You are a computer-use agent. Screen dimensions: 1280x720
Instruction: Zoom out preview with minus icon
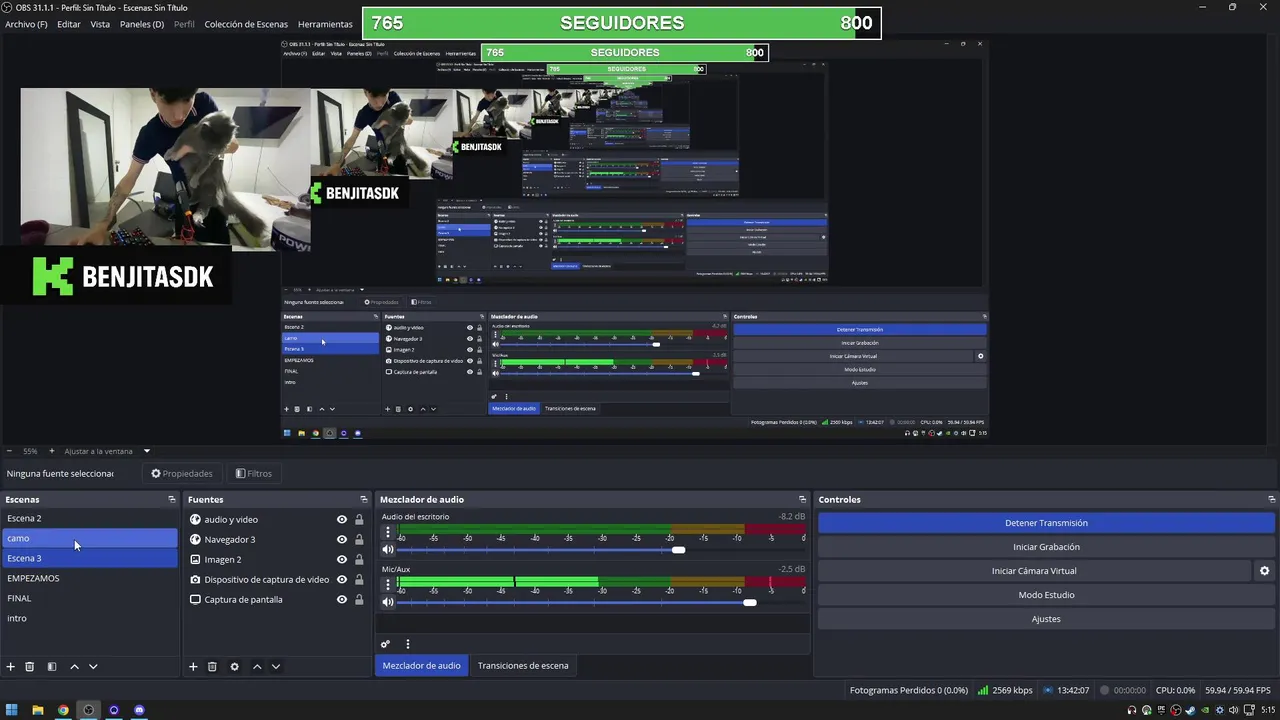(9, 451)
